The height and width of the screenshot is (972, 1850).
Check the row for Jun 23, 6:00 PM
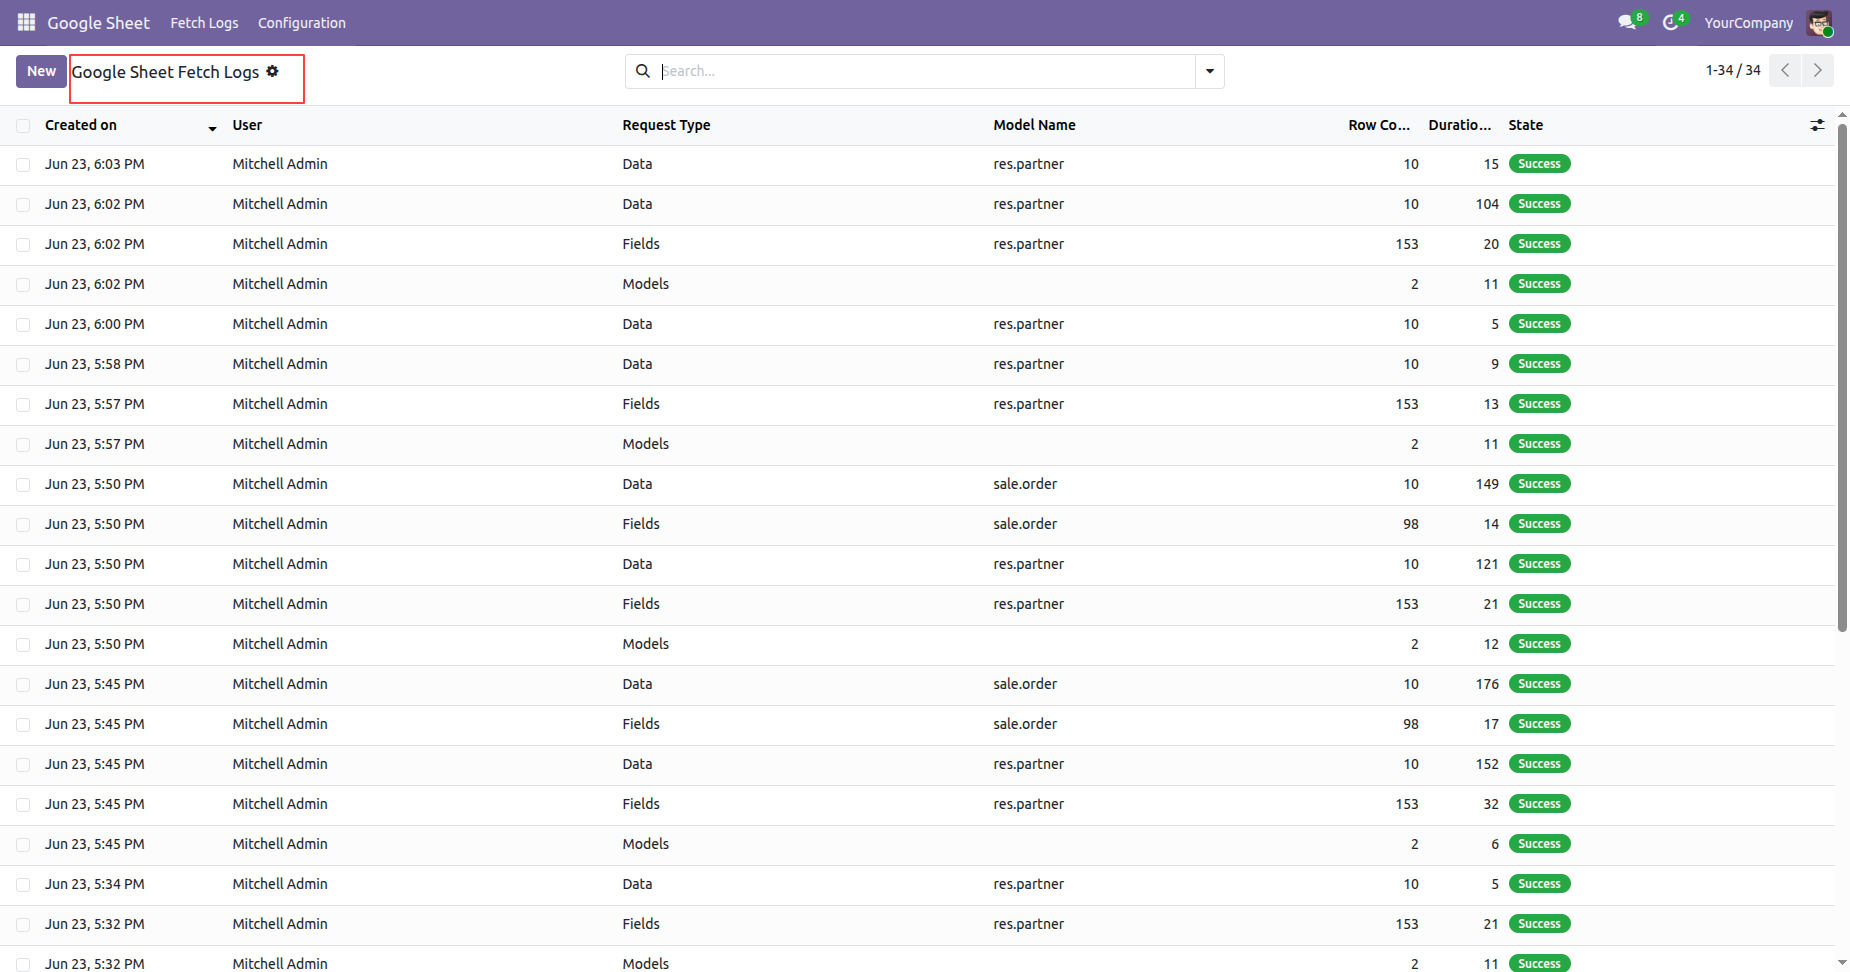[x=23, y=325]
